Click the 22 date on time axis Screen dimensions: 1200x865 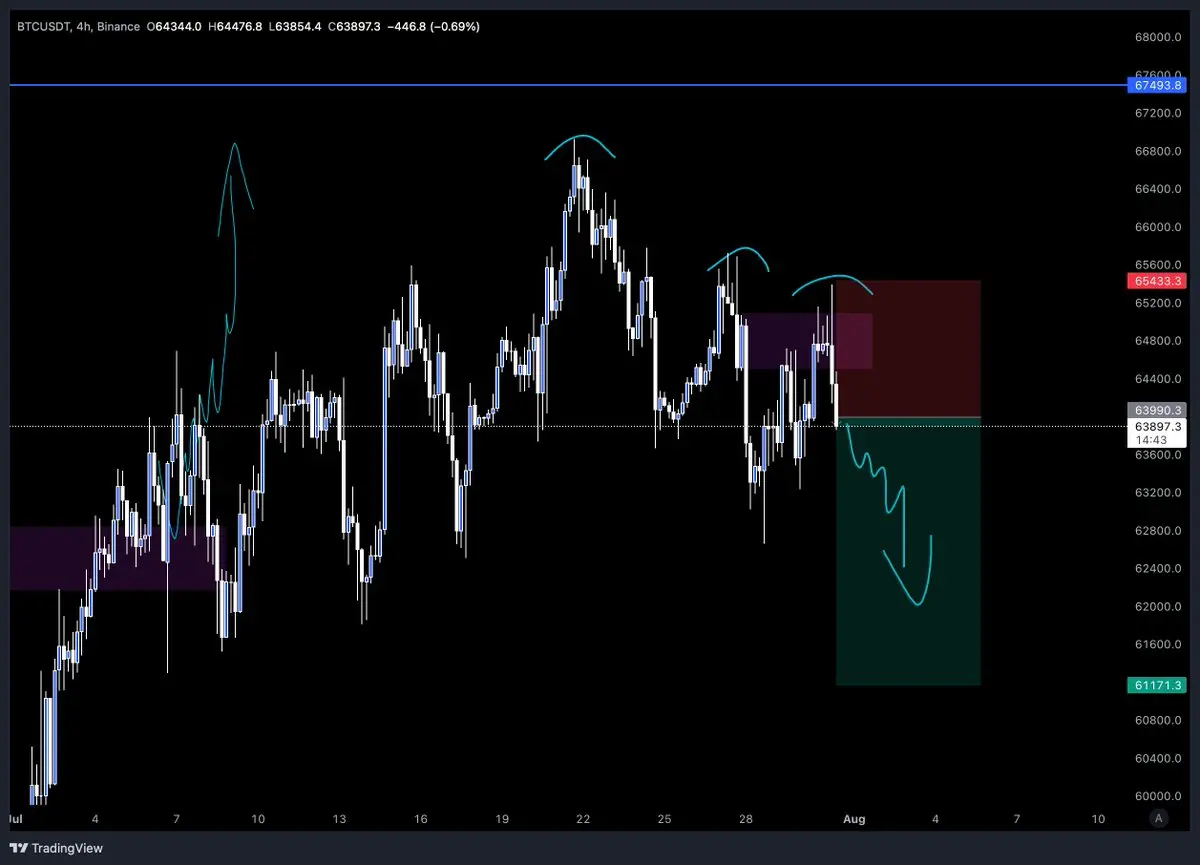pos(583,819)
